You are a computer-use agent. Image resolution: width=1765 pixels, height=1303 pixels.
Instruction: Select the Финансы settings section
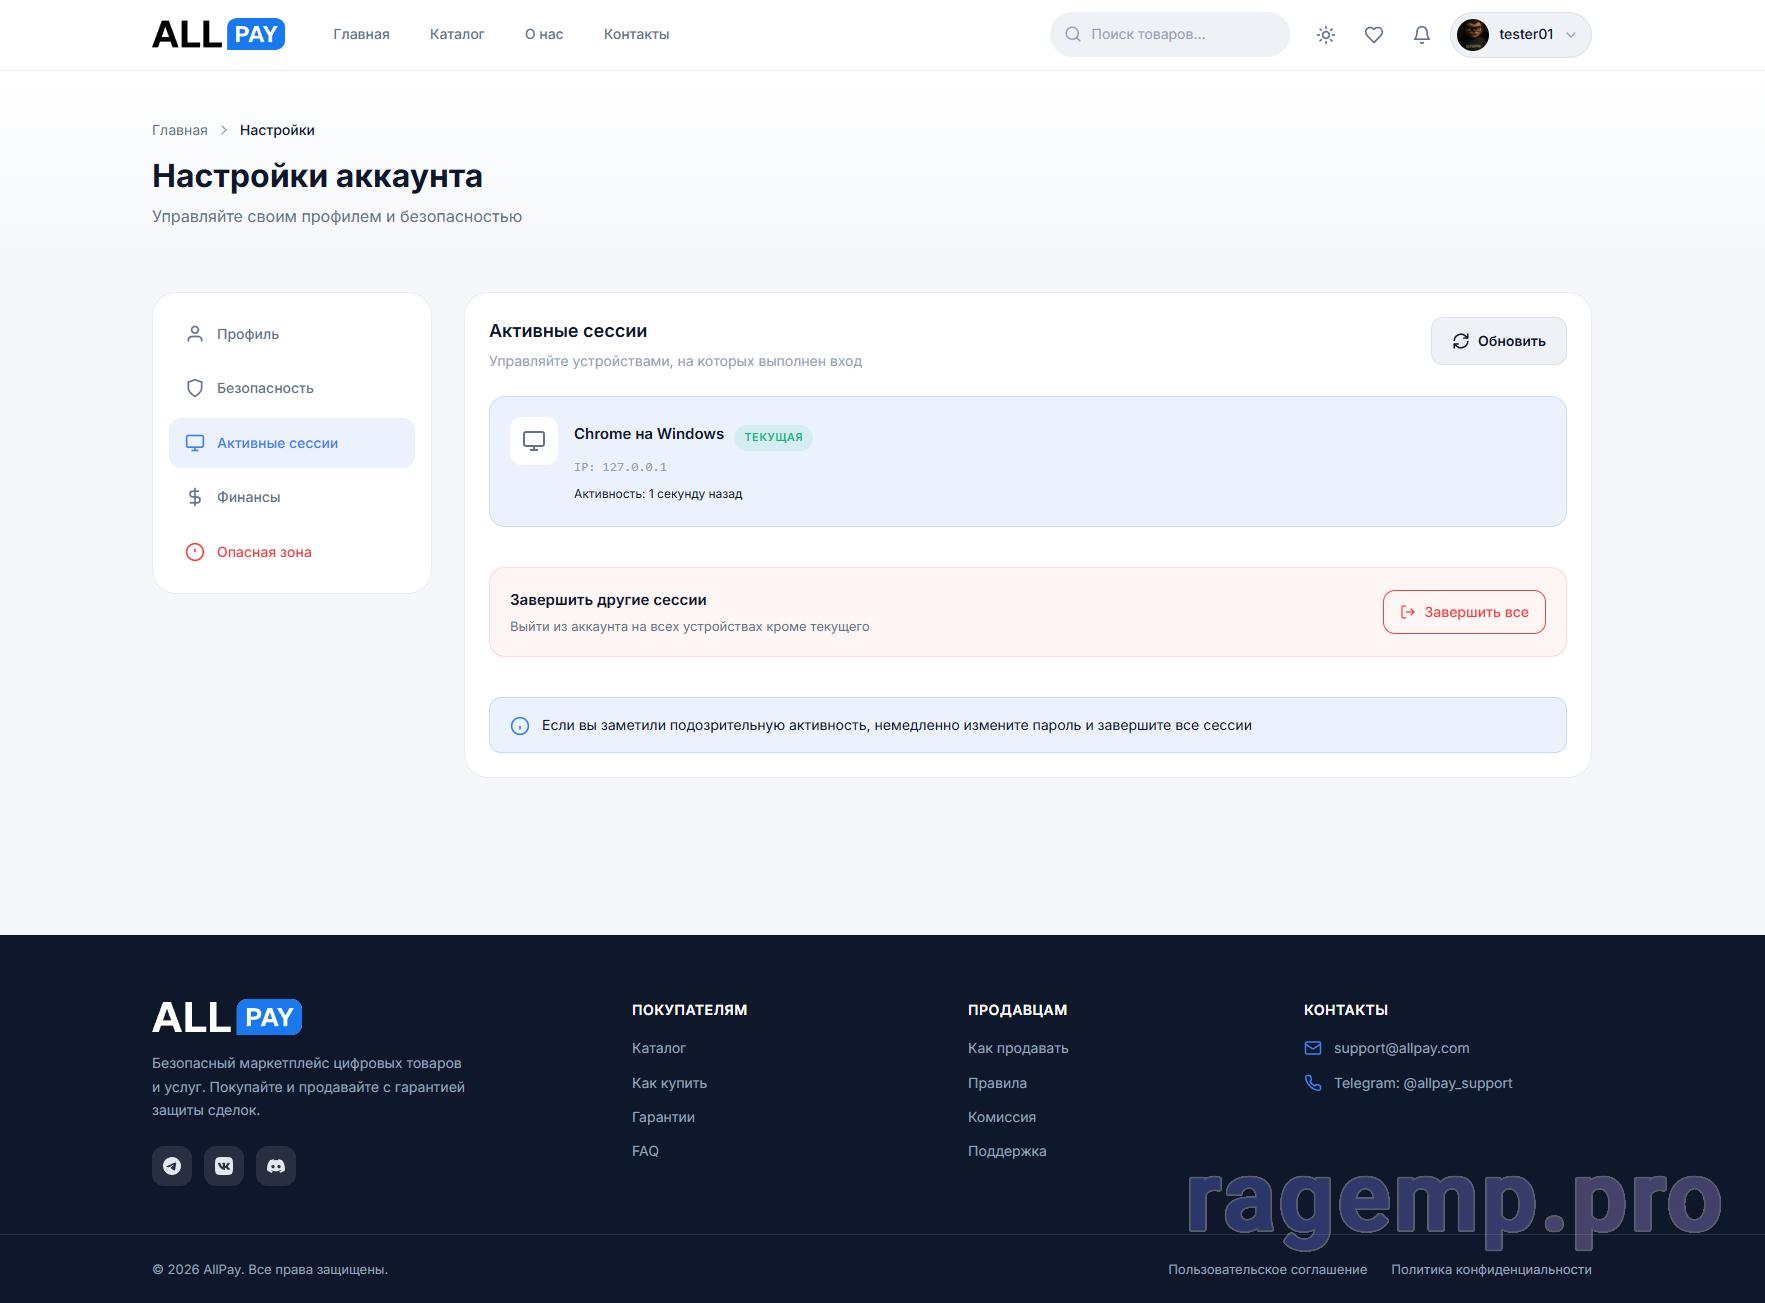point(248,497)
